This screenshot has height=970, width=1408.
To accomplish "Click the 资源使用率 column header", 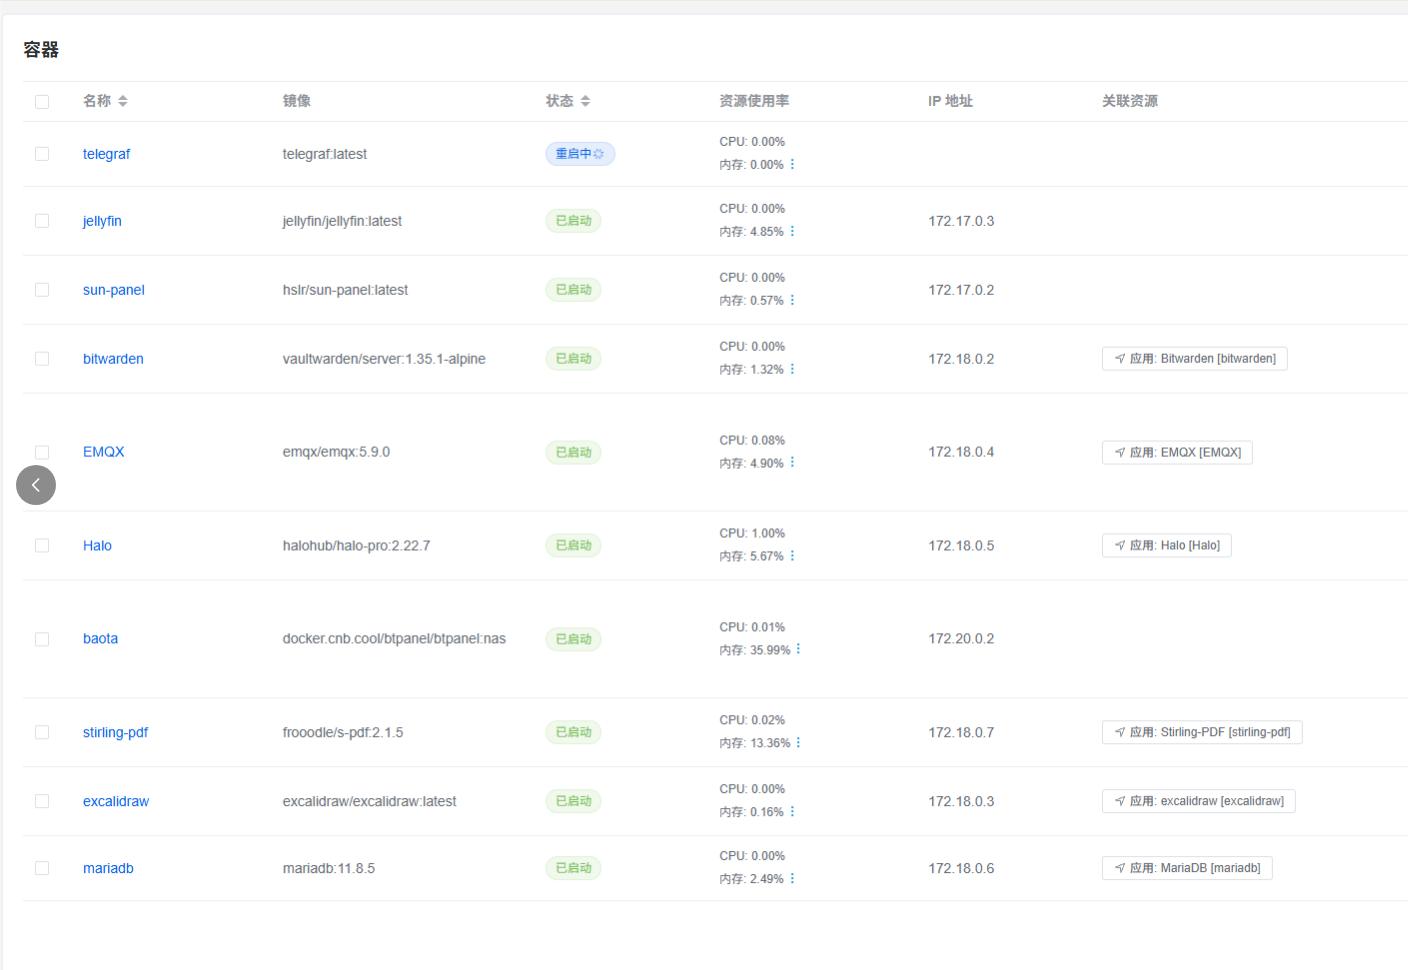I will 754,101.
